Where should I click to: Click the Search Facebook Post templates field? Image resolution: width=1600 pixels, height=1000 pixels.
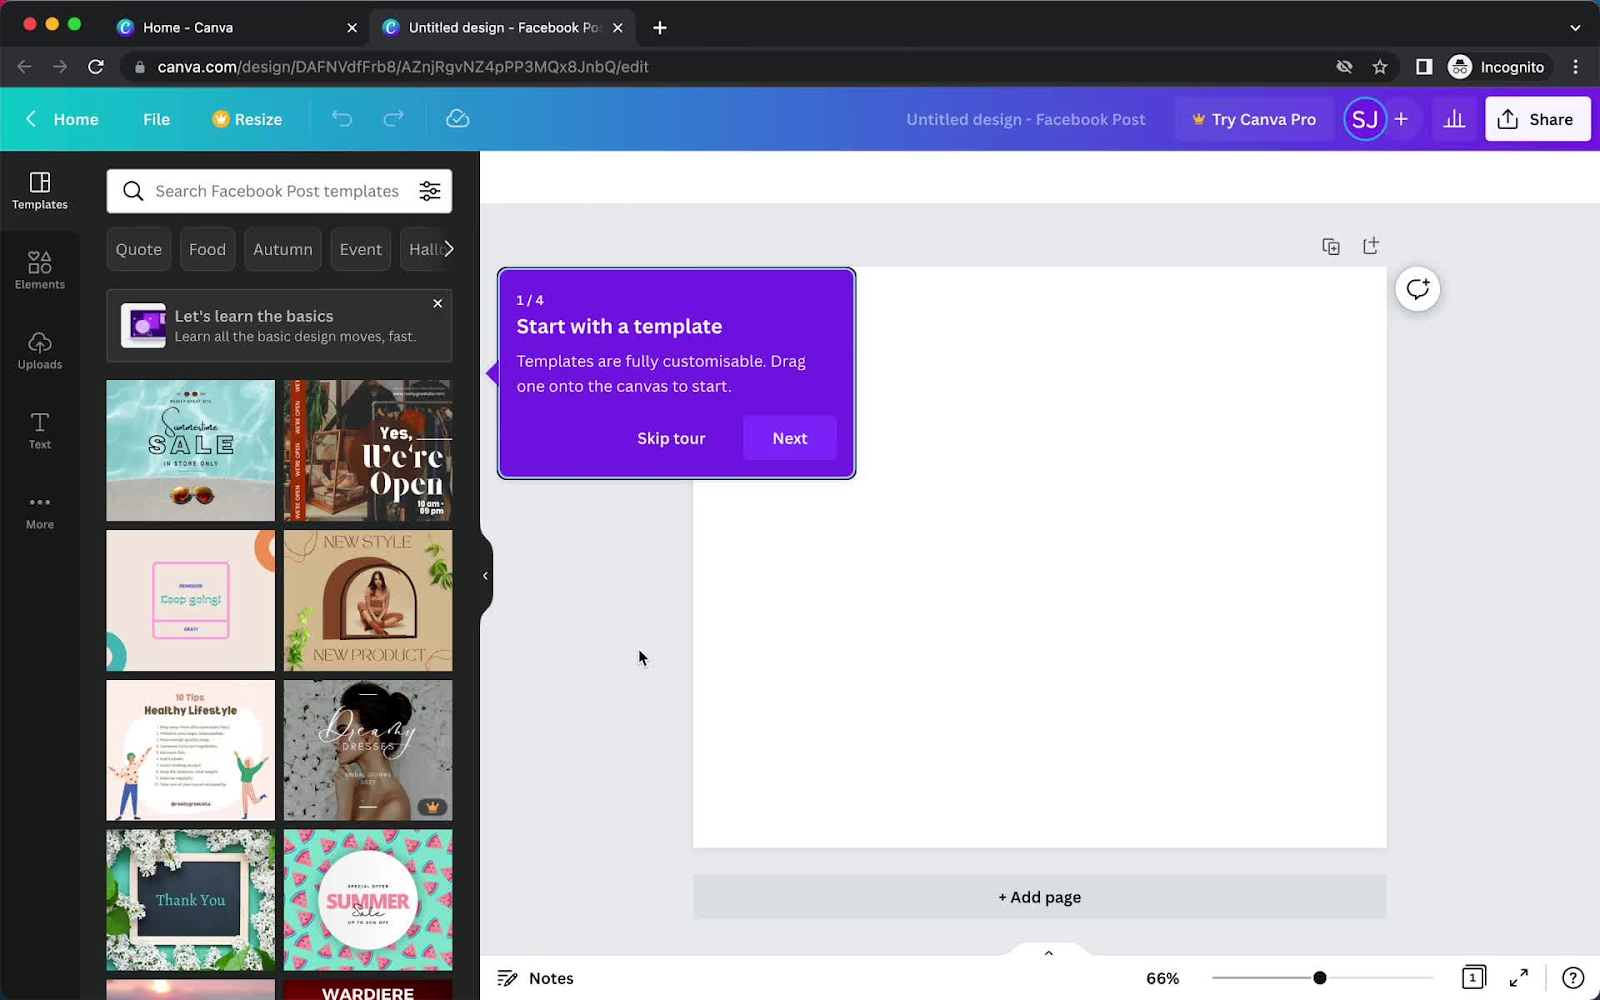coord(277,191)
